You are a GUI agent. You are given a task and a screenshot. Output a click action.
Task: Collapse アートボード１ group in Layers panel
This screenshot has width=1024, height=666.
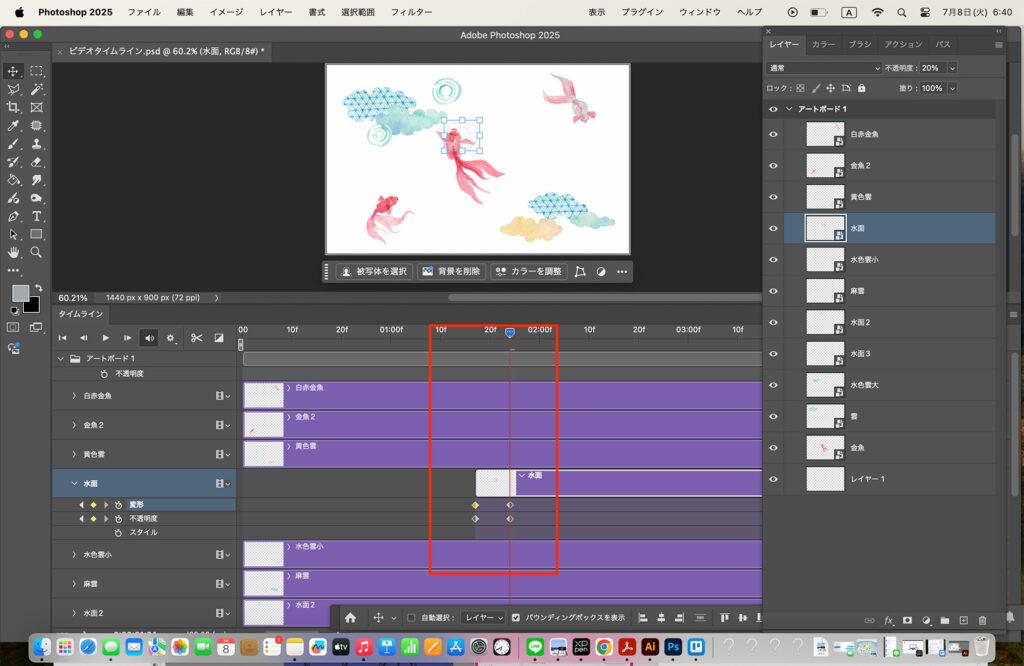point(789,109)
